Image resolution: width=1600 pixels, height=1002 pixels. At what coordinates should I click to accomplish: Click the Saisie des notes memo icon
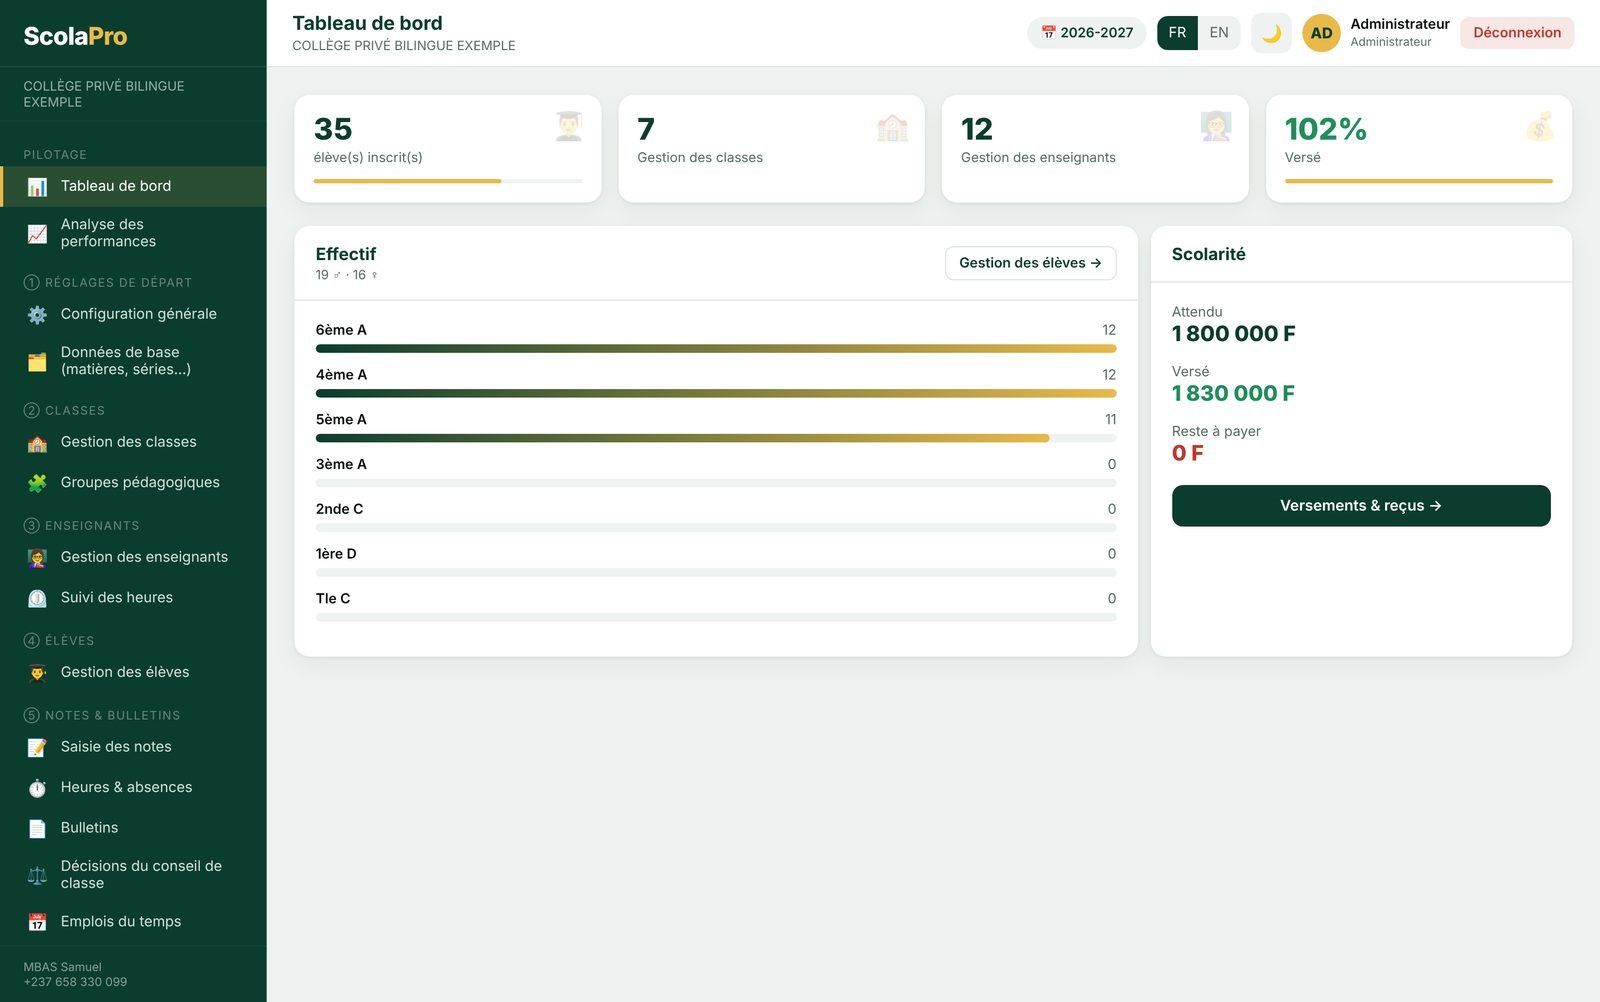[37, 748]
